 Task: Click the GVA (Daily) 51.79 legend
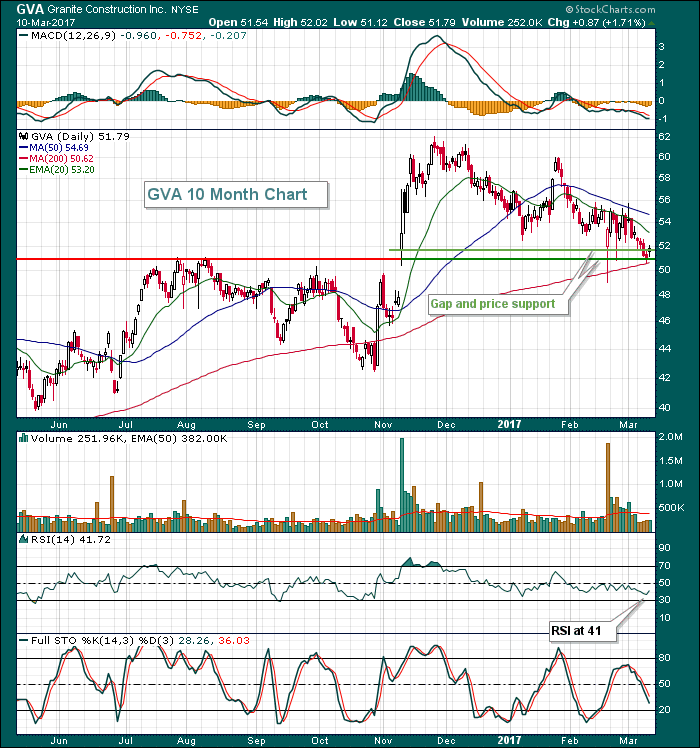80,136
